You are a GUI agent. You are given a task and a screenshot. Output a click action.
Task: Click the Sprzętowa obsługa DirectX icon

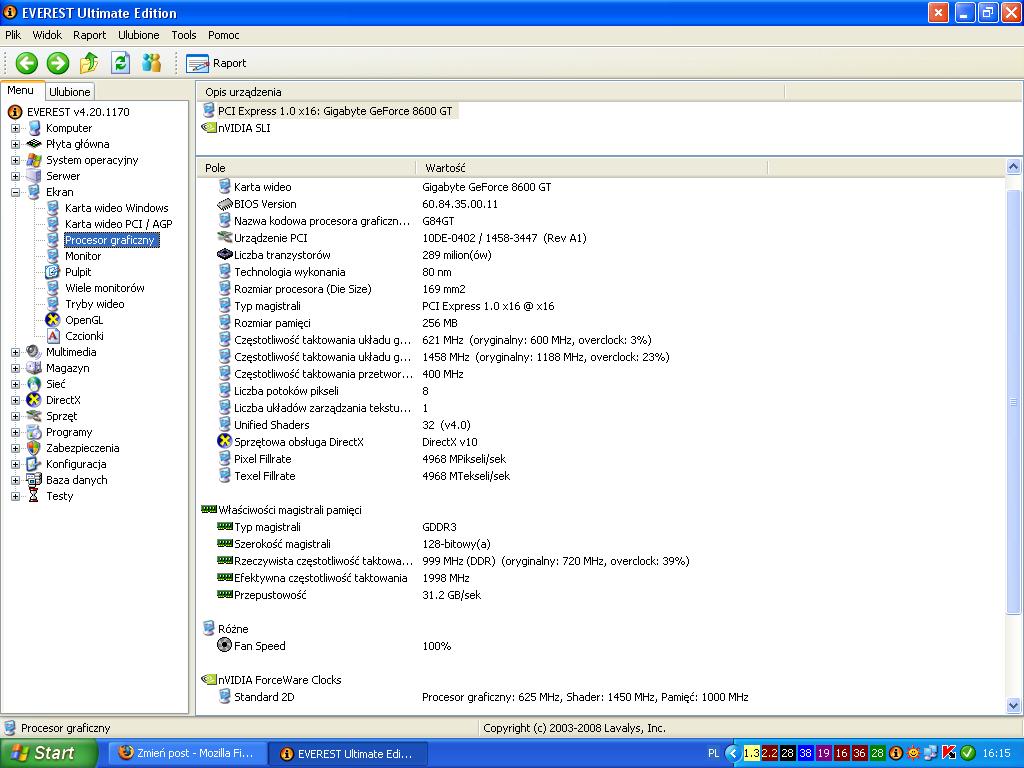(x=225, y=441)
